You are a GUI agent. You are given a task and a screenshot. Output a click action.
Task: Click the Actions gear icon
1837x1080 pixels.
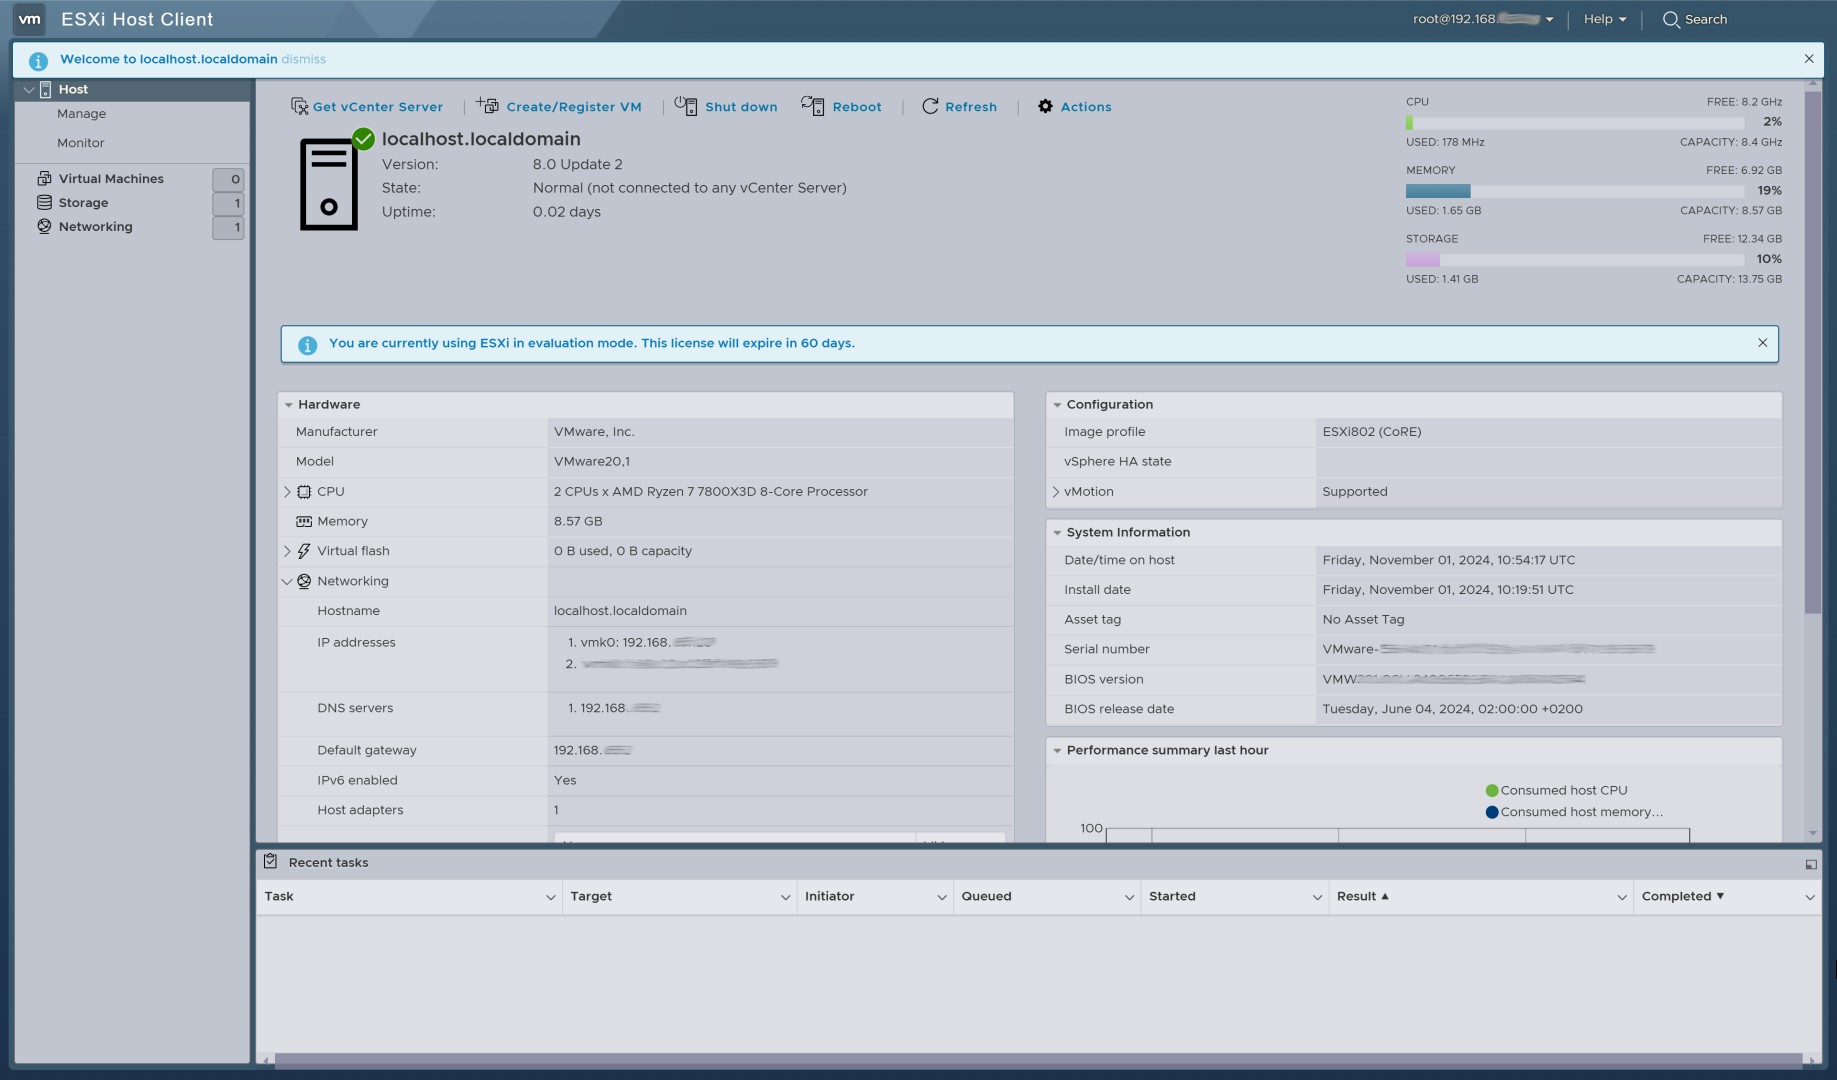coord(1045,106)
